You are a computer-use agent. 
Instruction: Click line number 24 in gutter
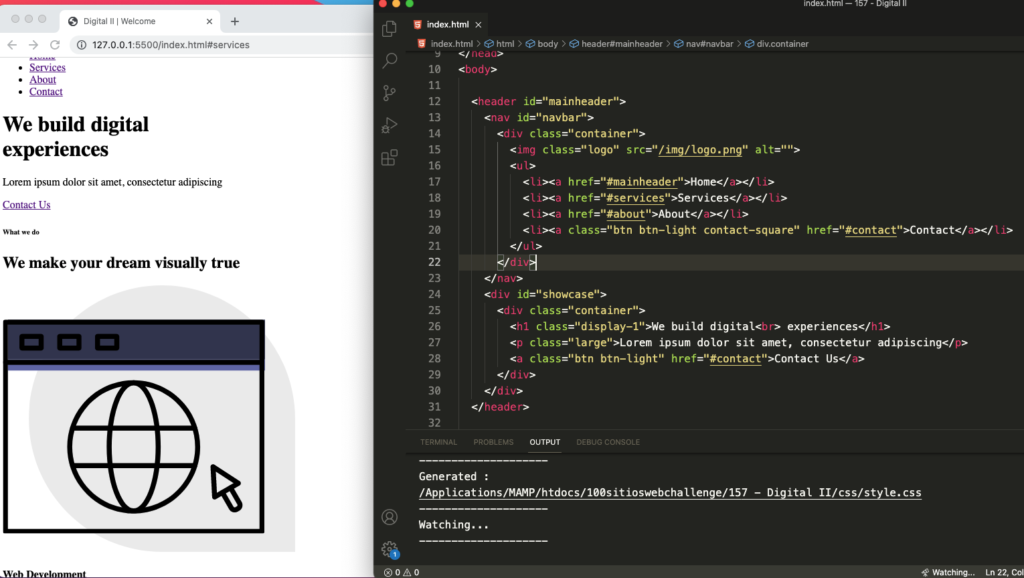(x=434, y=294)
